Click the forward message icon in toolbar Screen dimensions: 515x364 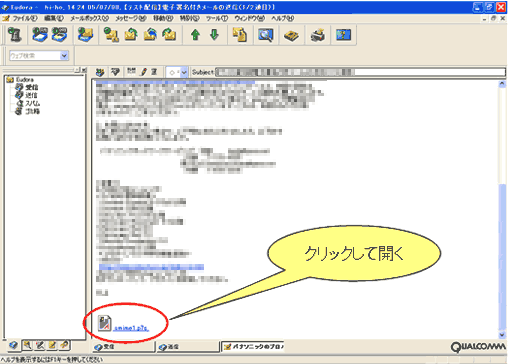point(169,35)
